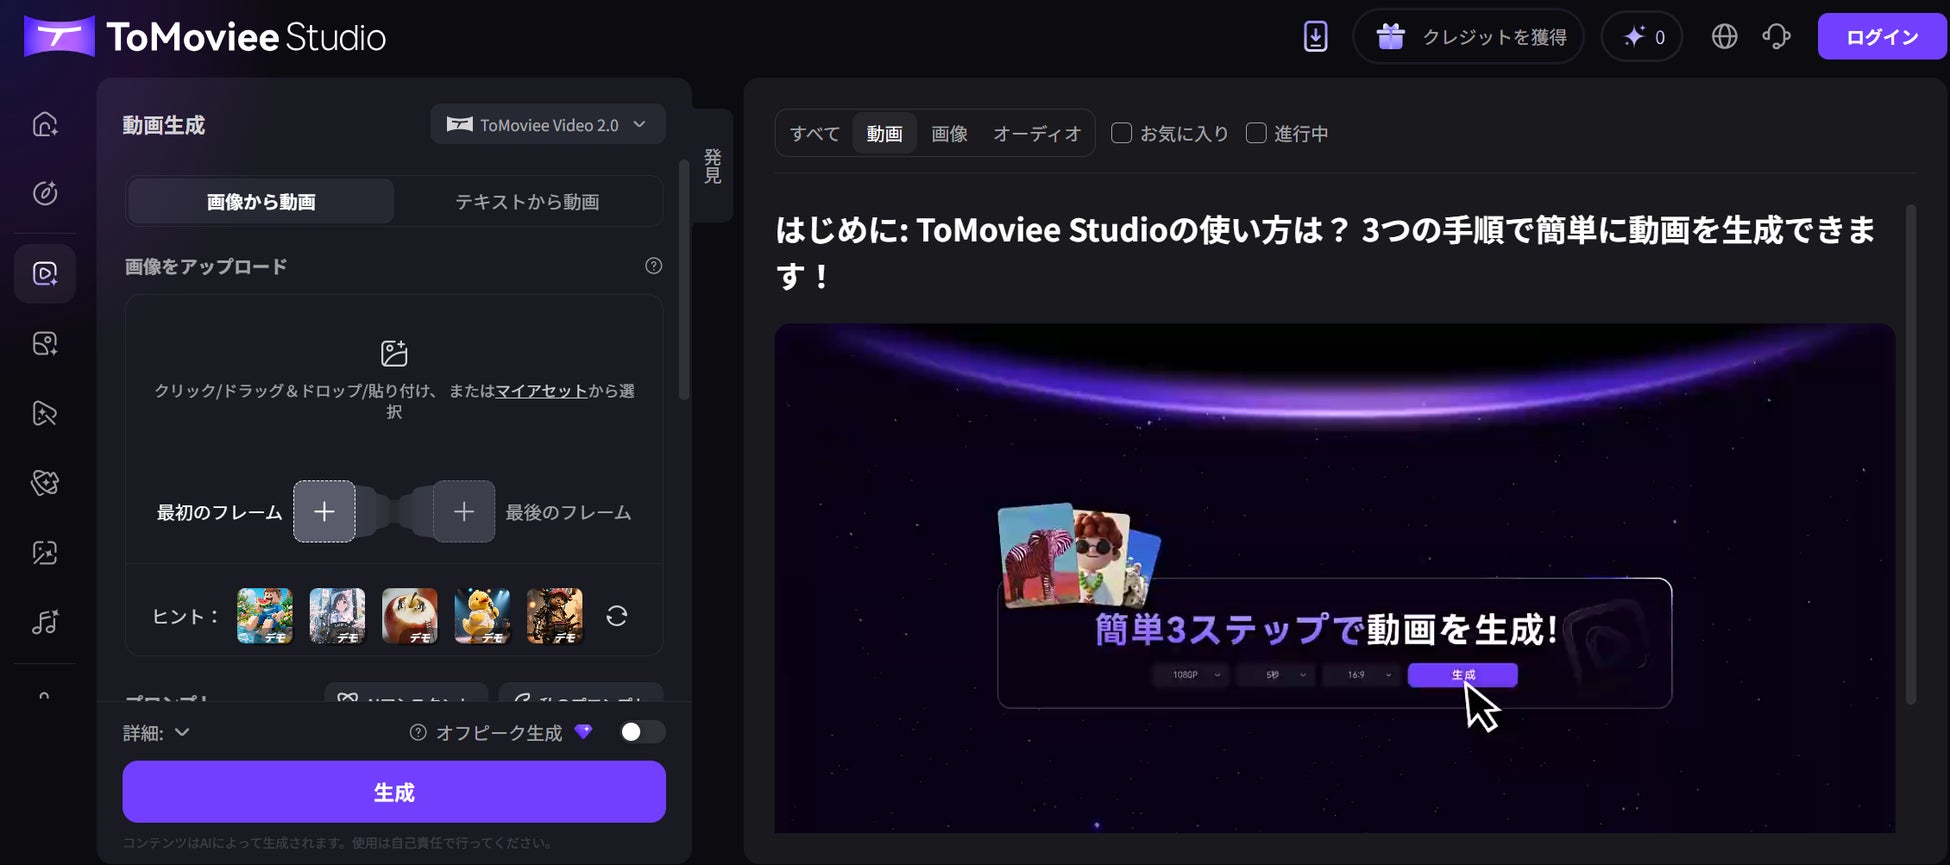Open the ToMoviee Video 2.0 model dropdown

pos(548,125)
